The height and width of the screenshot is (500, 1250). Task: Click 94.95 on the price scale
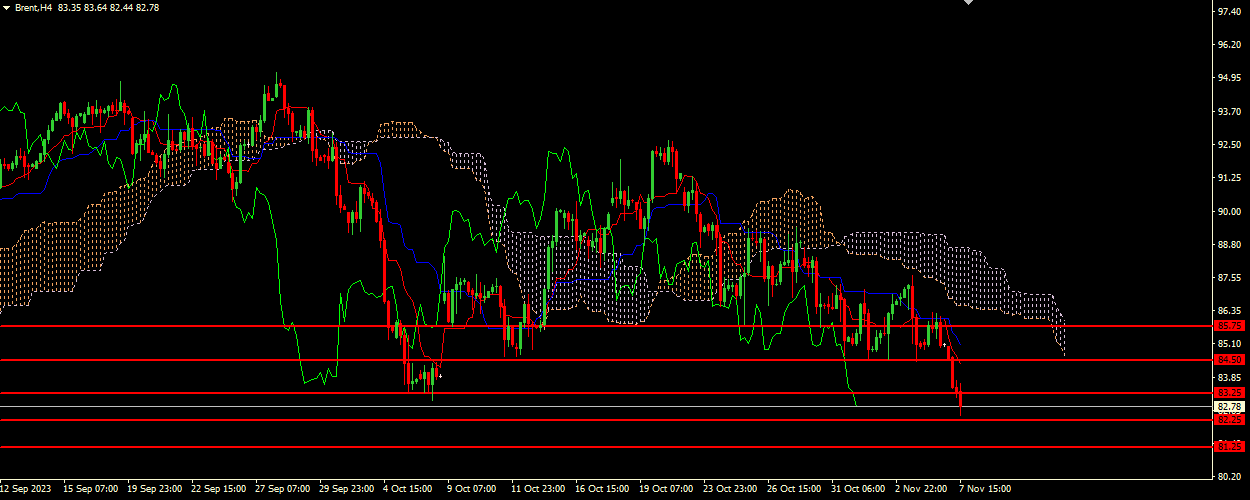coord(1229,78)
